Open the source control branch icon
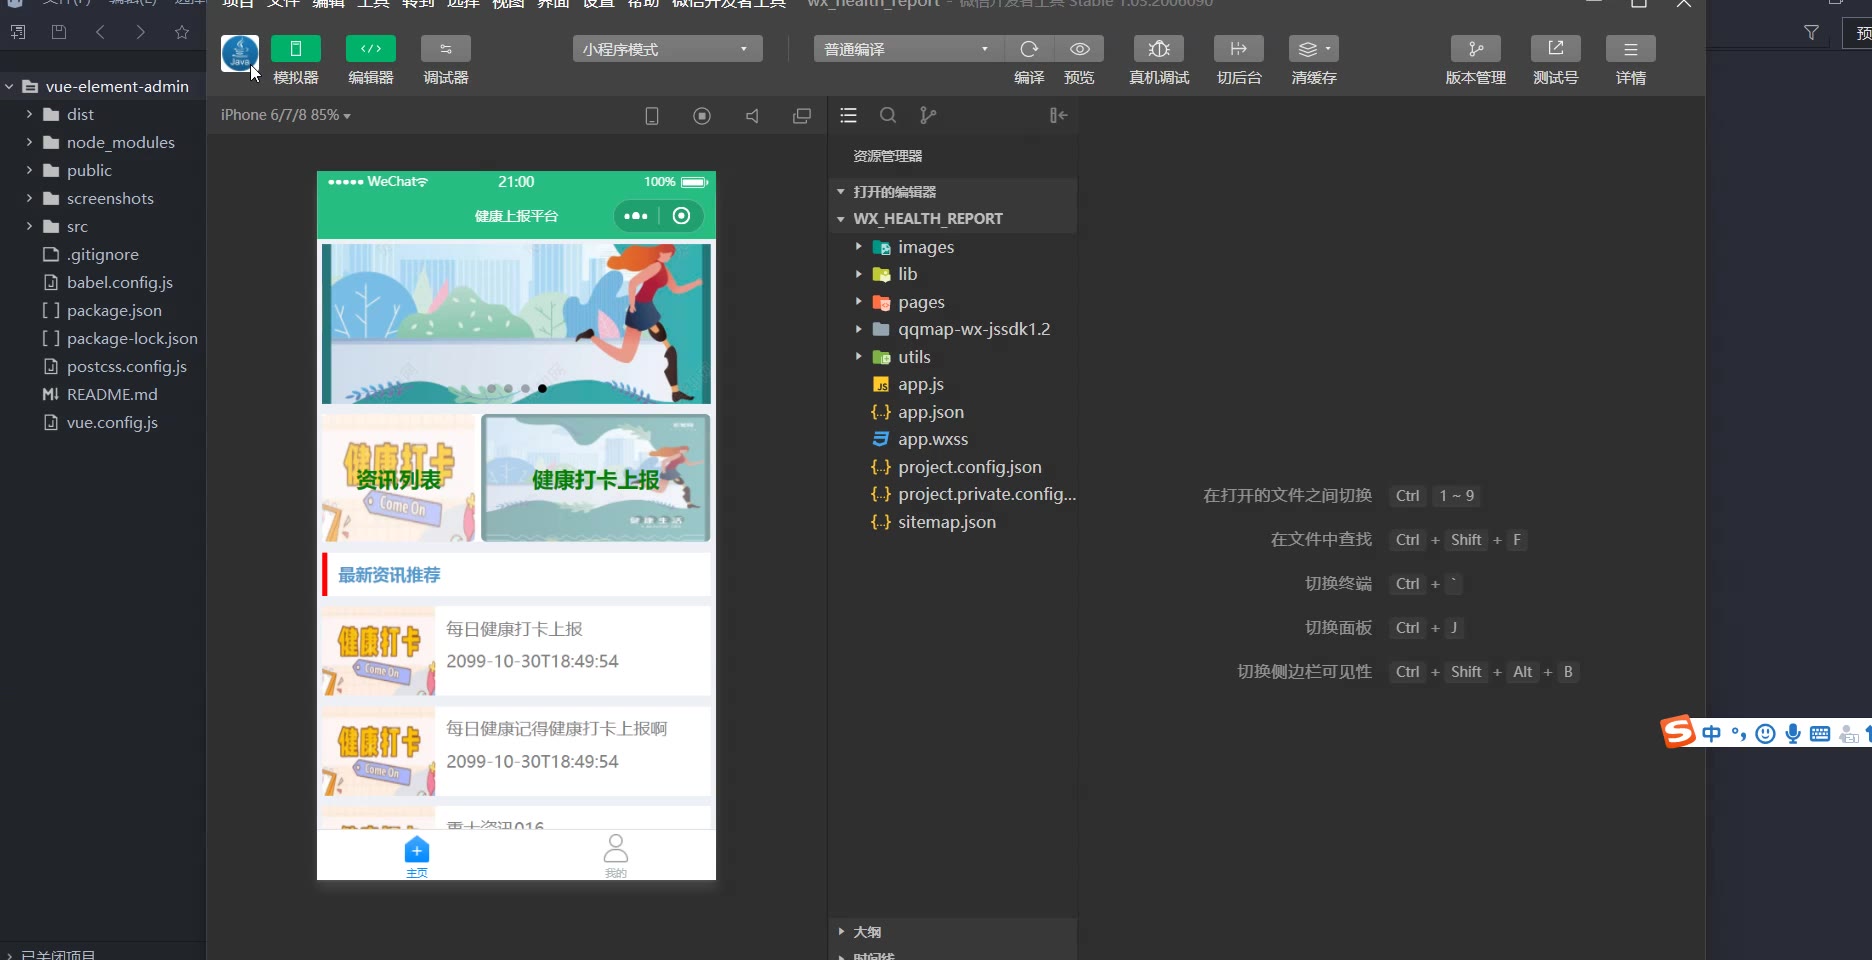Viewport: 1872px width, 960px height. 928,116
